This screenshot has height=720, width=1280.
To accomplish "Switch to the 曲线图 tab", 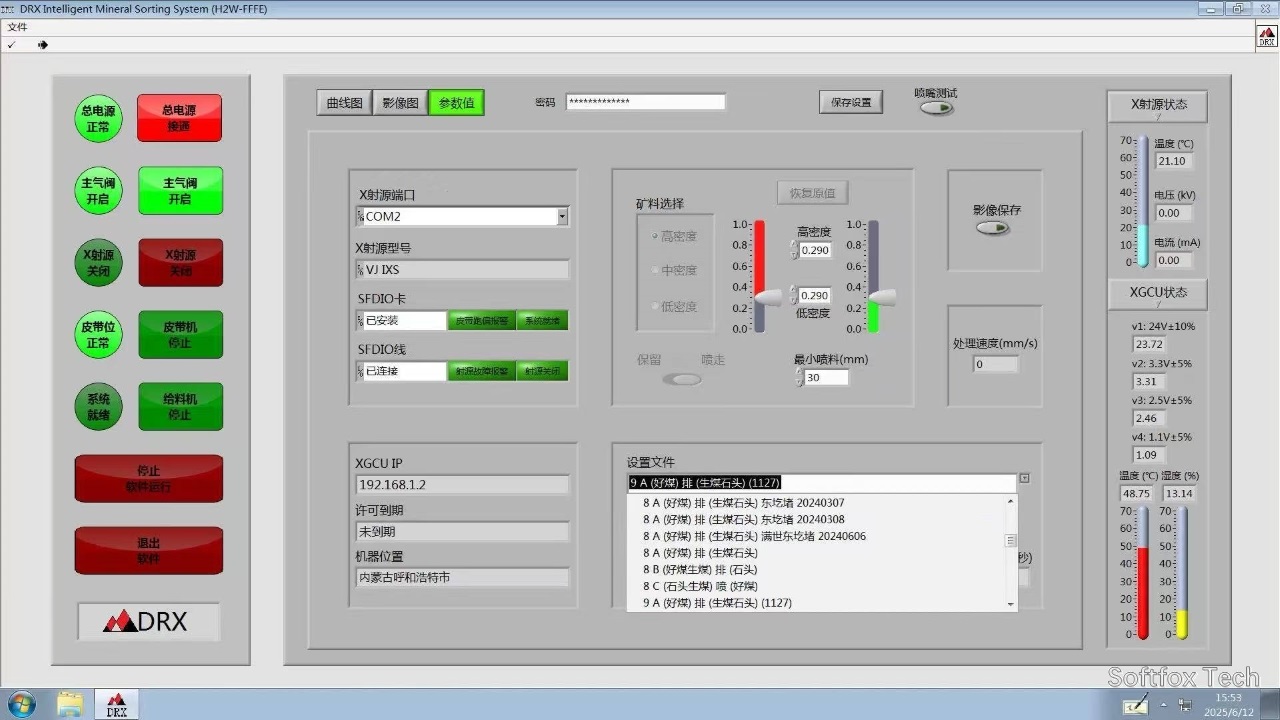I will coord(343,101).
